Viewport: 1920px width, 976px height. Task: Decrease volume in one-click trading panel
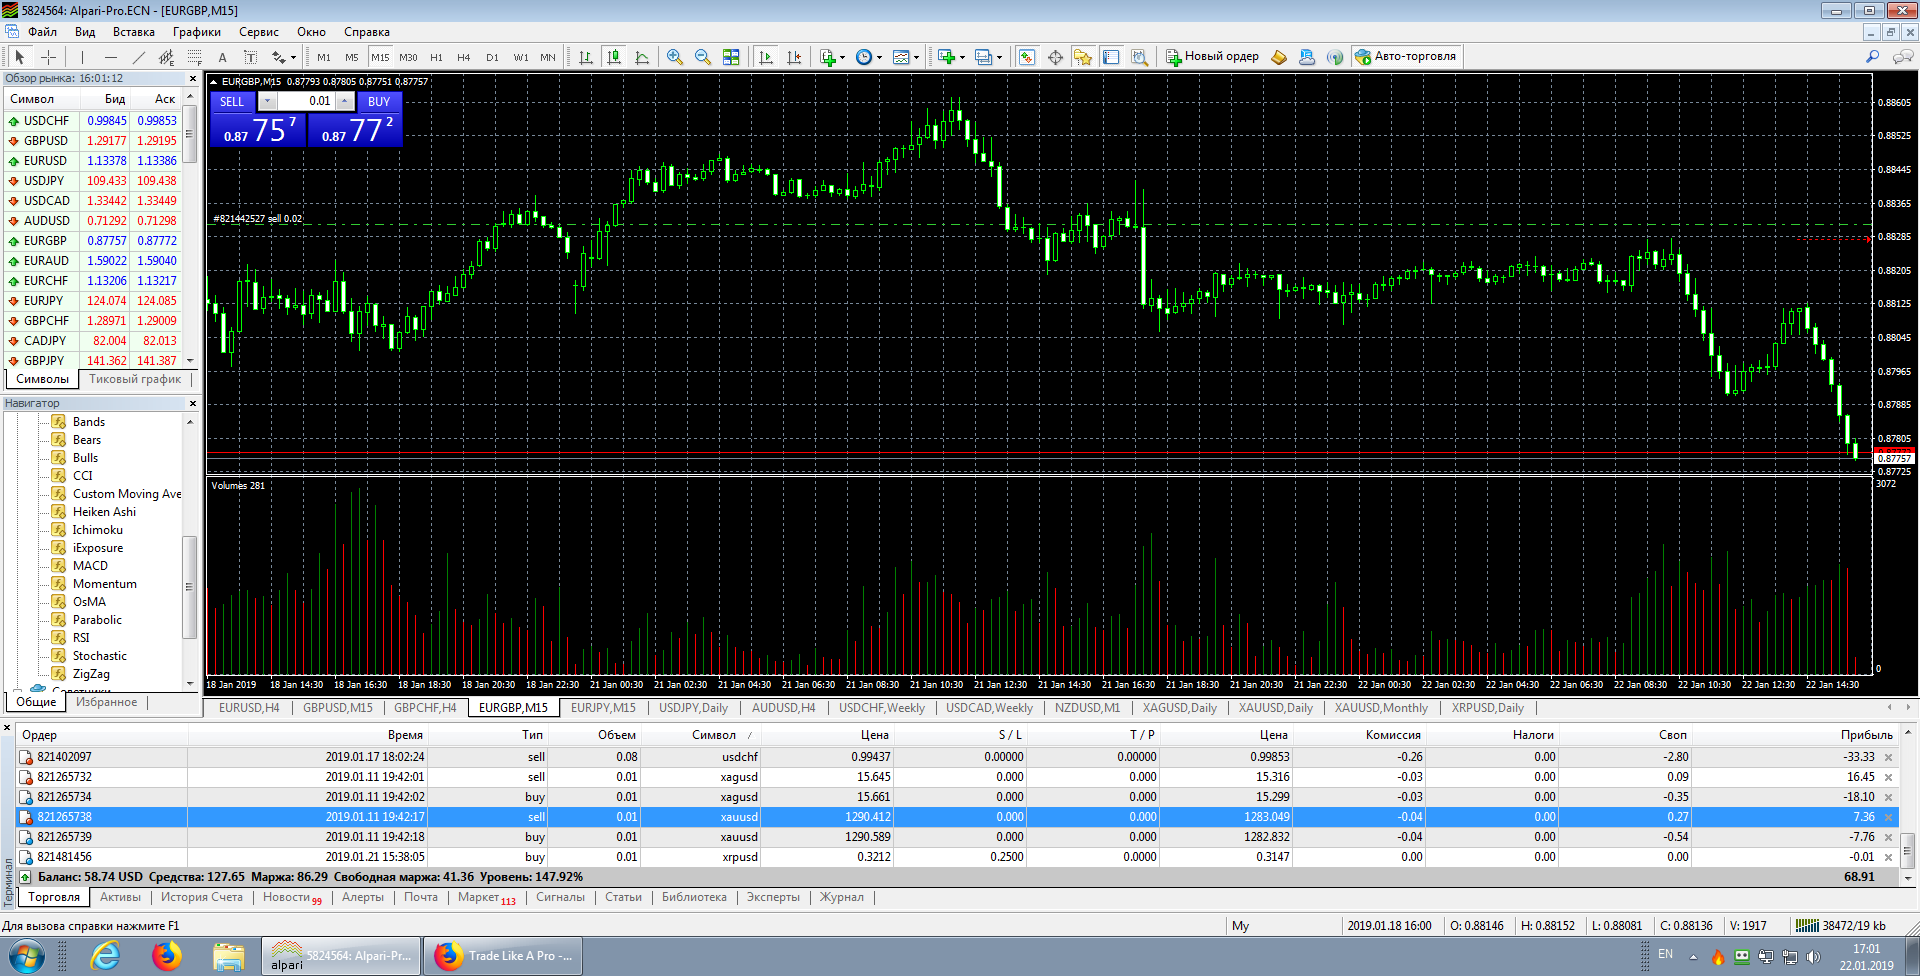[x=267, y=101]
